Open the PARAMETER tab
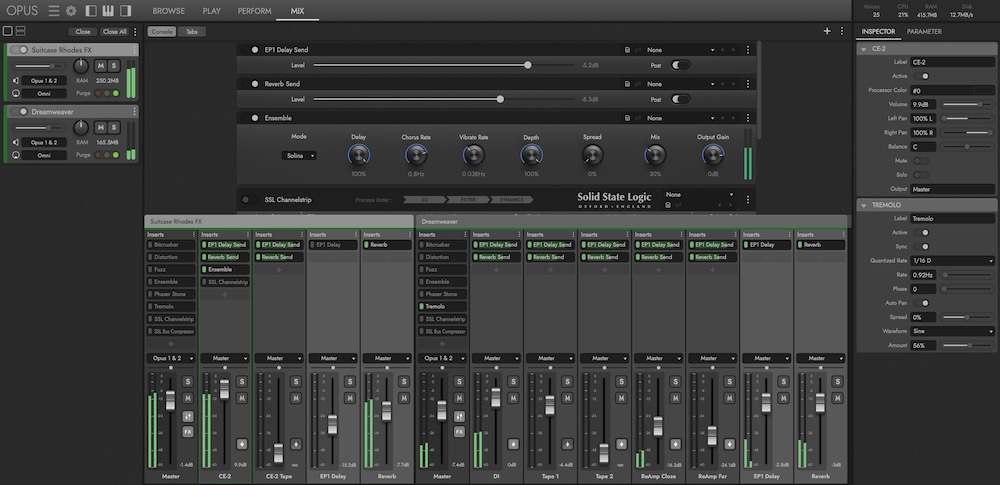Screen dimensions: 1000x485 (x=924, y=31)
